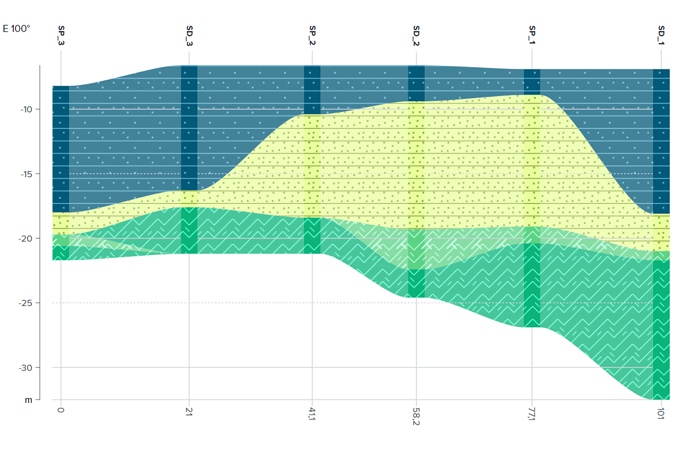Viewport: 680px width, 450px height.
Task: Click yellow segment of SP_1 borehole column
Action: click(x=532, y=160)
